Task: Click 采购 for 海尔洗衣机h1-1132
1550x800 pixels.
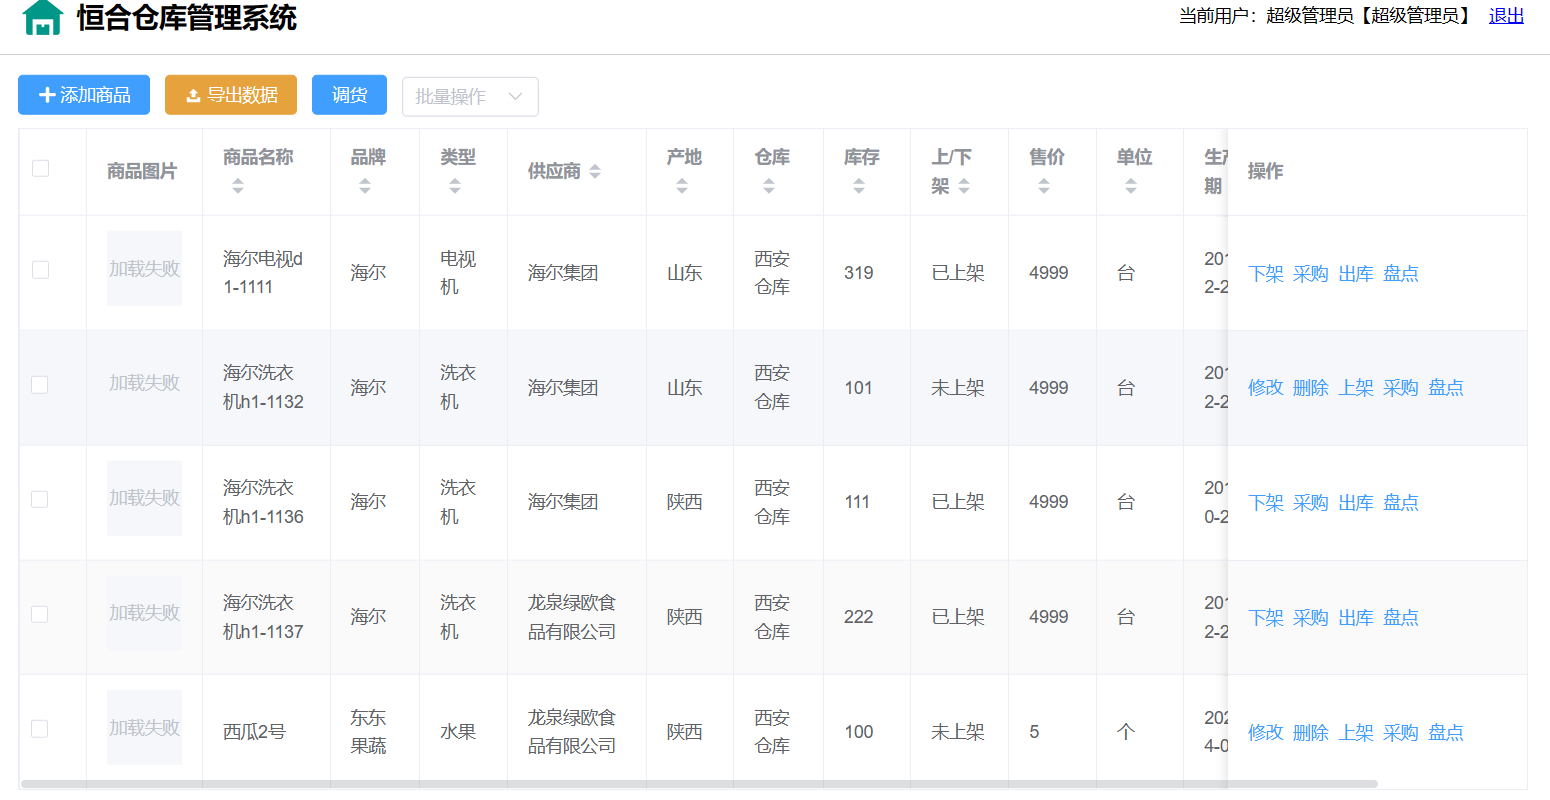Action: (x=1401, y=388)
